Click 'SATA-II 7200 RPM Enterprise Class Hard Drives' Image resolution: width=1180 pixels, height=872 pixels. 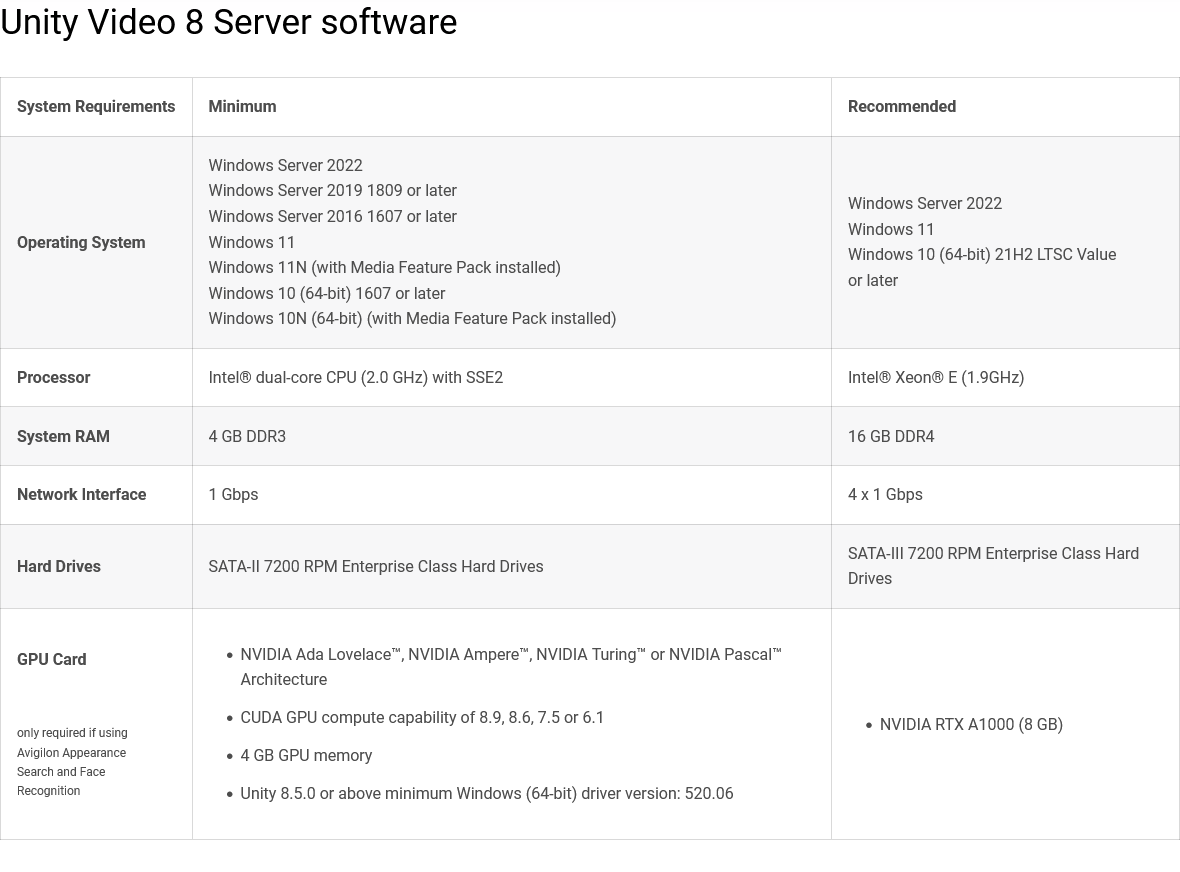(376, 567)
